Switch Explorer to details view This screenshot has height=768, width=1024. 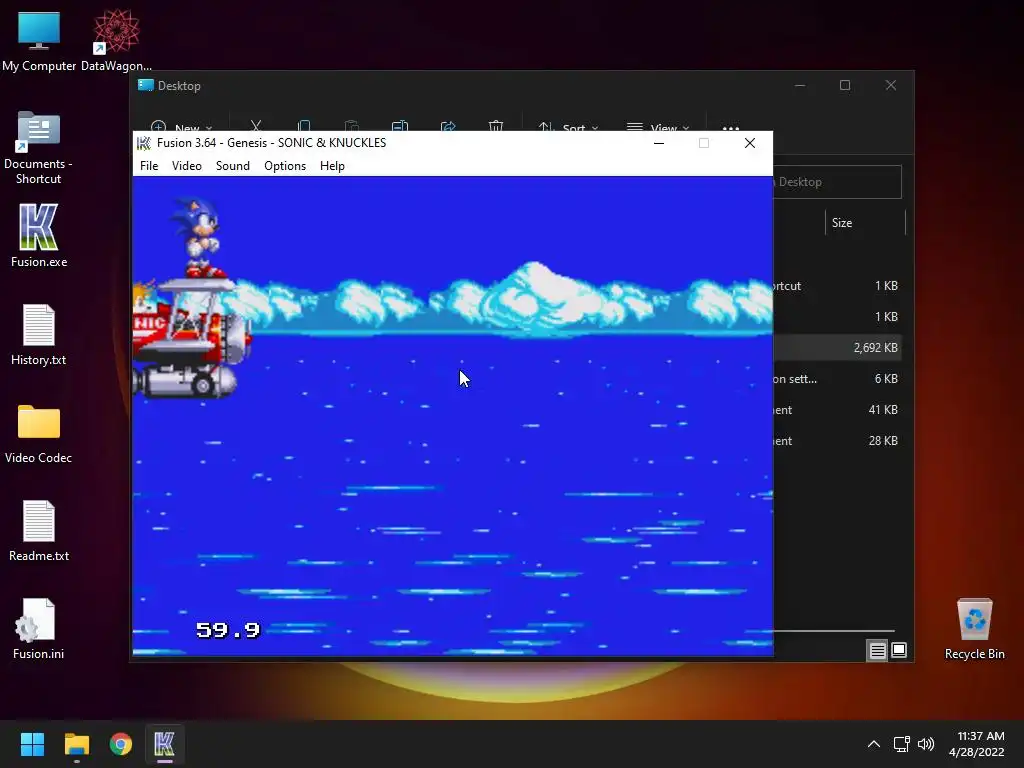[x=877, y=650]
